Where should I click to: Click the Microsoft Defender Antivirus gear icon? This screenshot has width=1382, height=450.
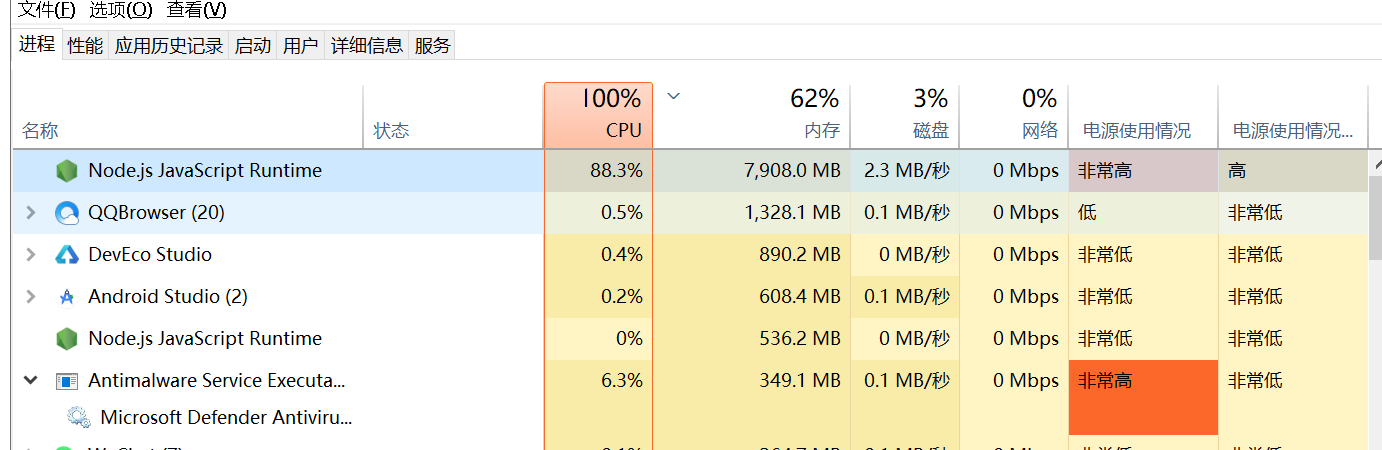point(79,417)
